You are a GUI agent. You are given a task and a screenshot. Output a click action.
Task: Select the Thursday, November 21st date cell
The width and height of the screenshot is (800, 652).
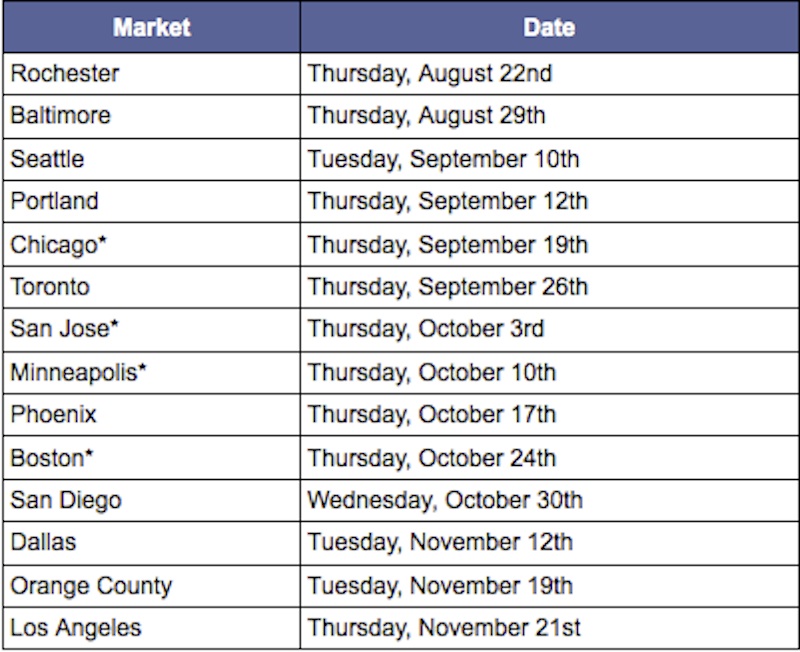tap(549, 628)
